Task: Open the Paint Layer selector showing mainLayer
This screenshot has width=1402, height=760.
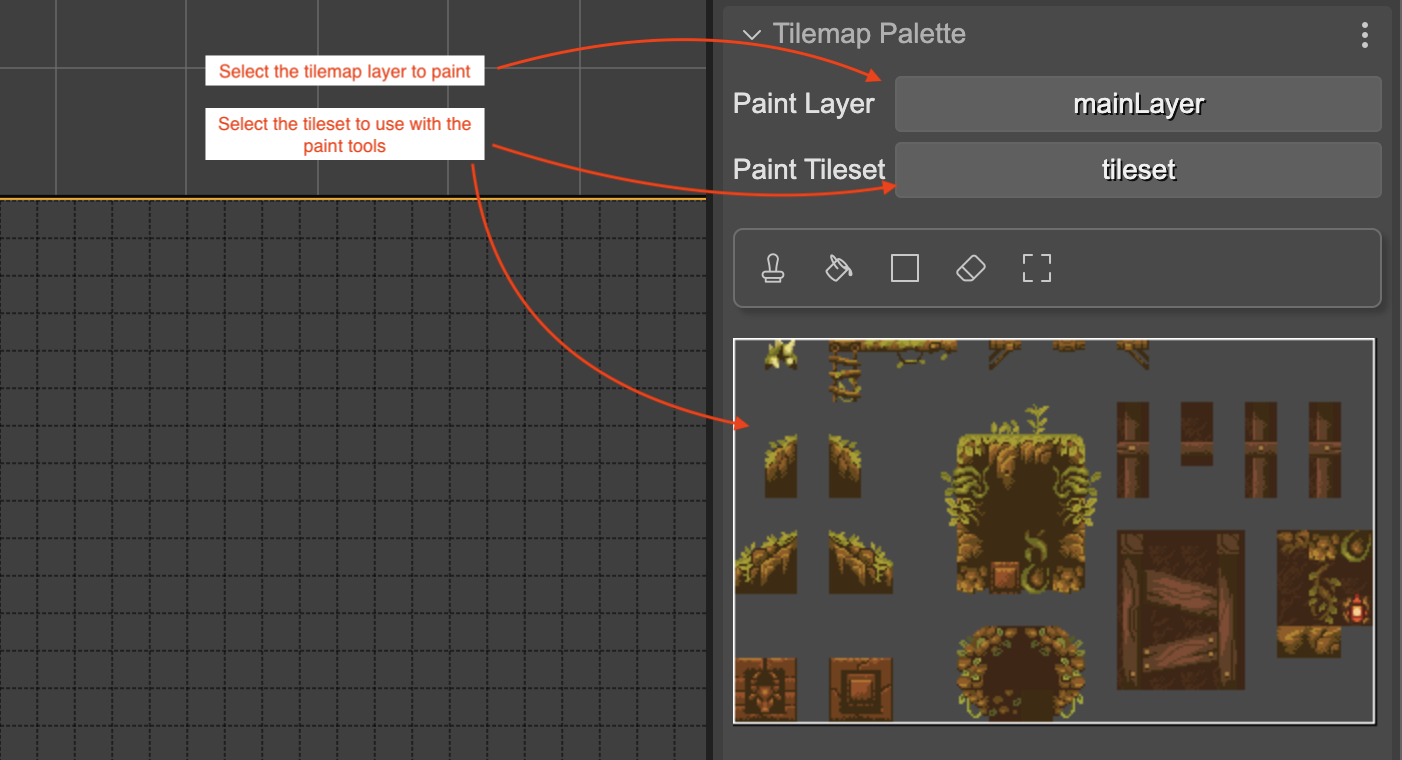Action: coord(1138,103)
